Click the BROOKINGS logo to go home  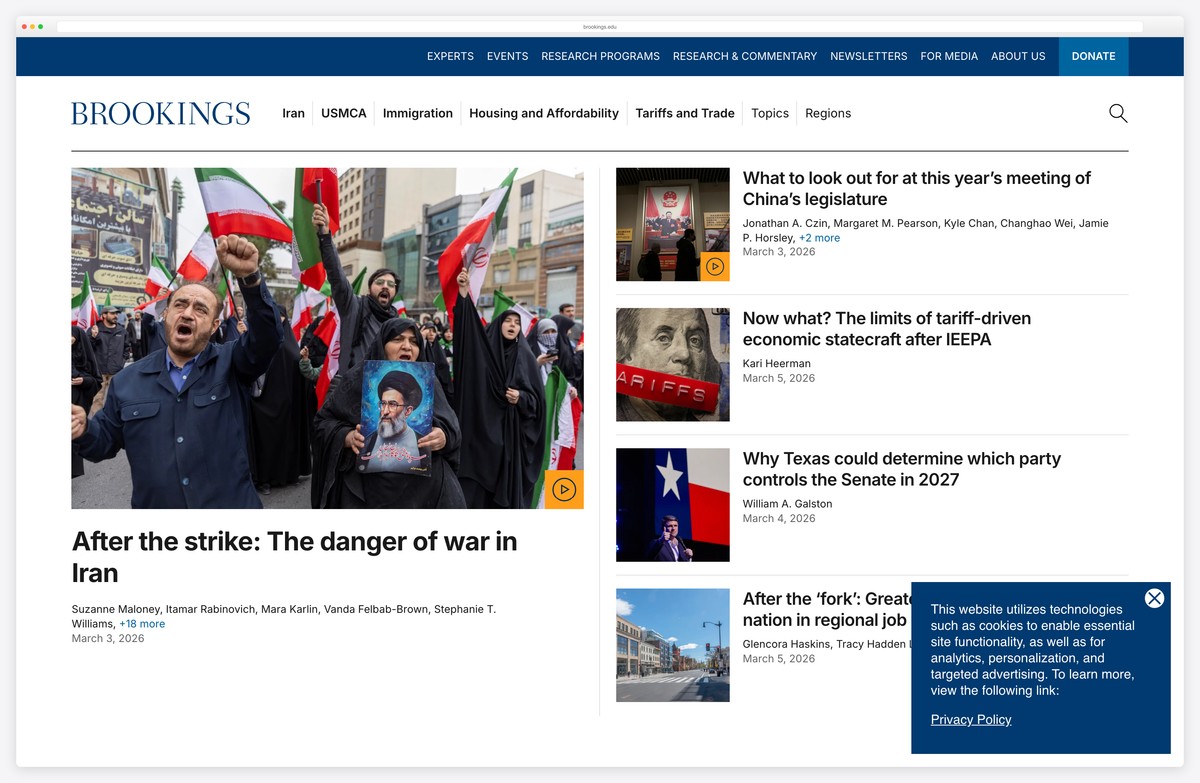point(159,113)
